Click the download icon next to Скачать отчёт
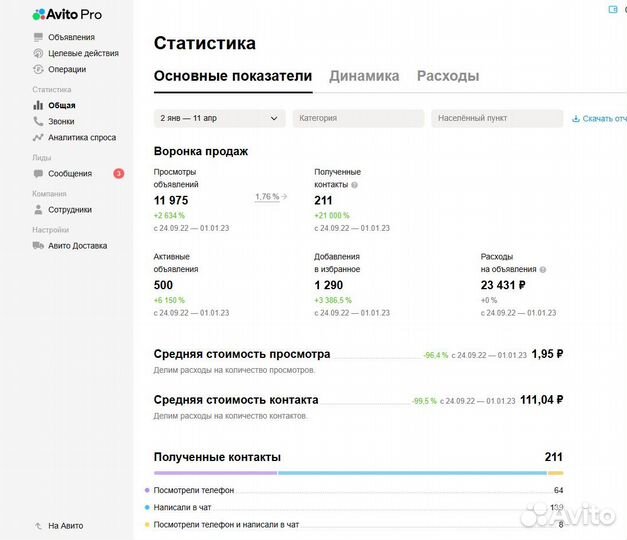The image size is (627, 540). pyautogui.click(x=576, y=118)
